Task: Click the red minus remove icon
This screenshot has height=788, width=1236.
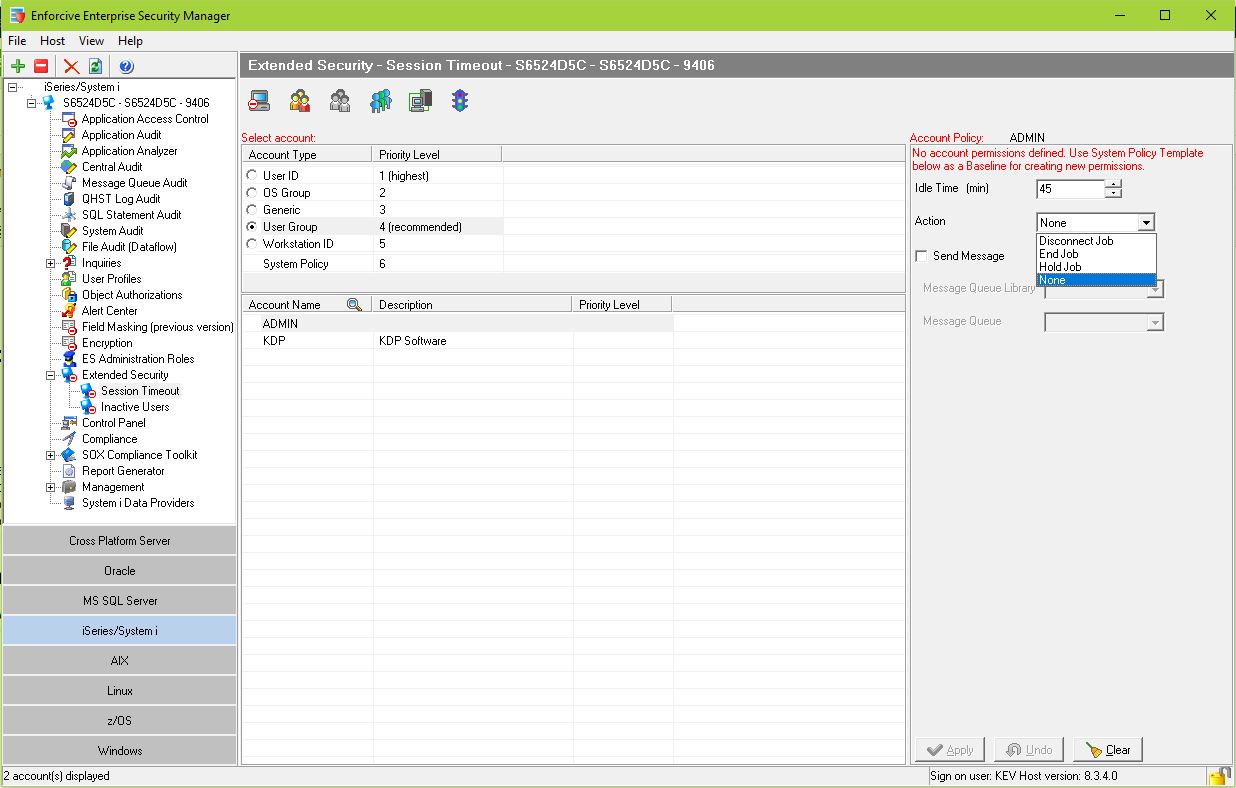Action: [x=41, y=66]
